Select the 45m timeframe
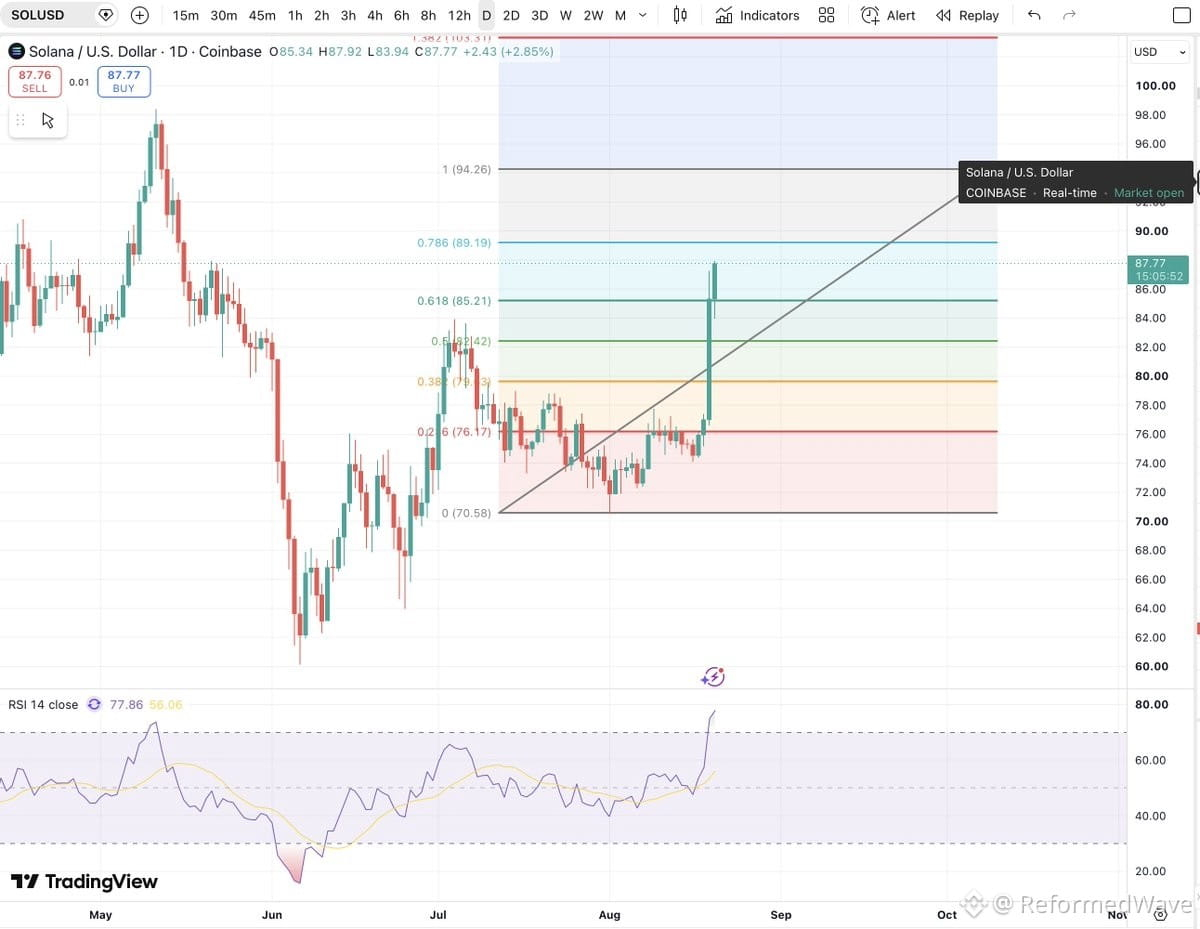Viewport: 1200px width, 929px height. tap(262, 15)
